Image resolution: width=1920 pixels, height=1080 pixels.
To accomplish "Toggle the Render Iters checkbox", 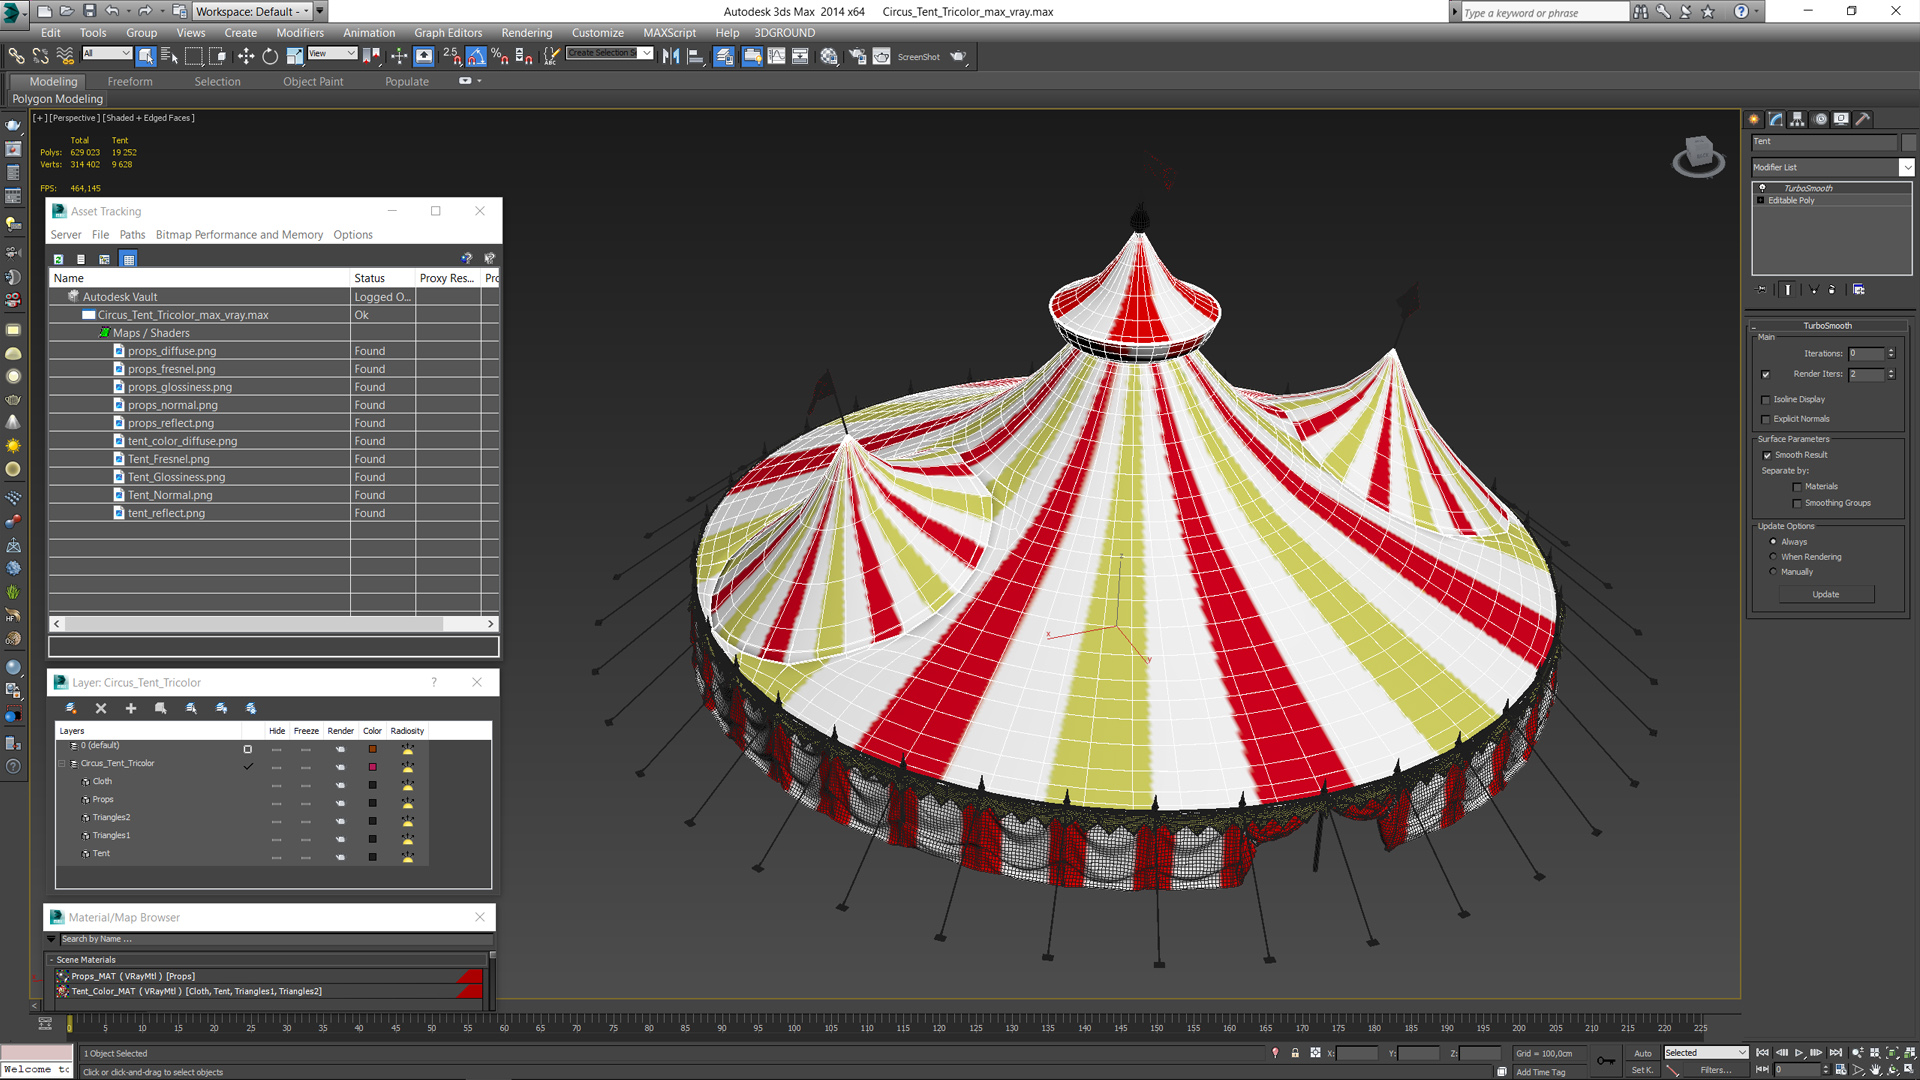I will (1765, 374).
